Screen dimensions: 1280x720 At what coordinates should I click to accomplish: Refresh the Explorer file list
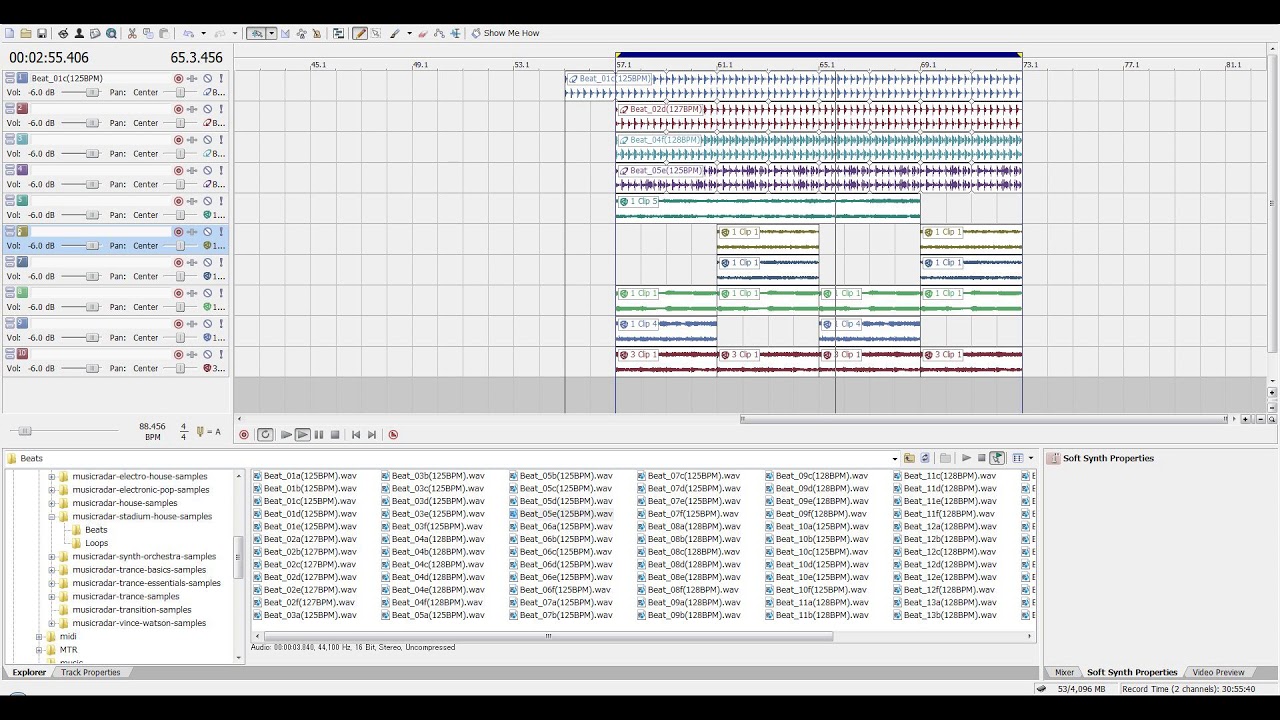click(x=925, y=458)
